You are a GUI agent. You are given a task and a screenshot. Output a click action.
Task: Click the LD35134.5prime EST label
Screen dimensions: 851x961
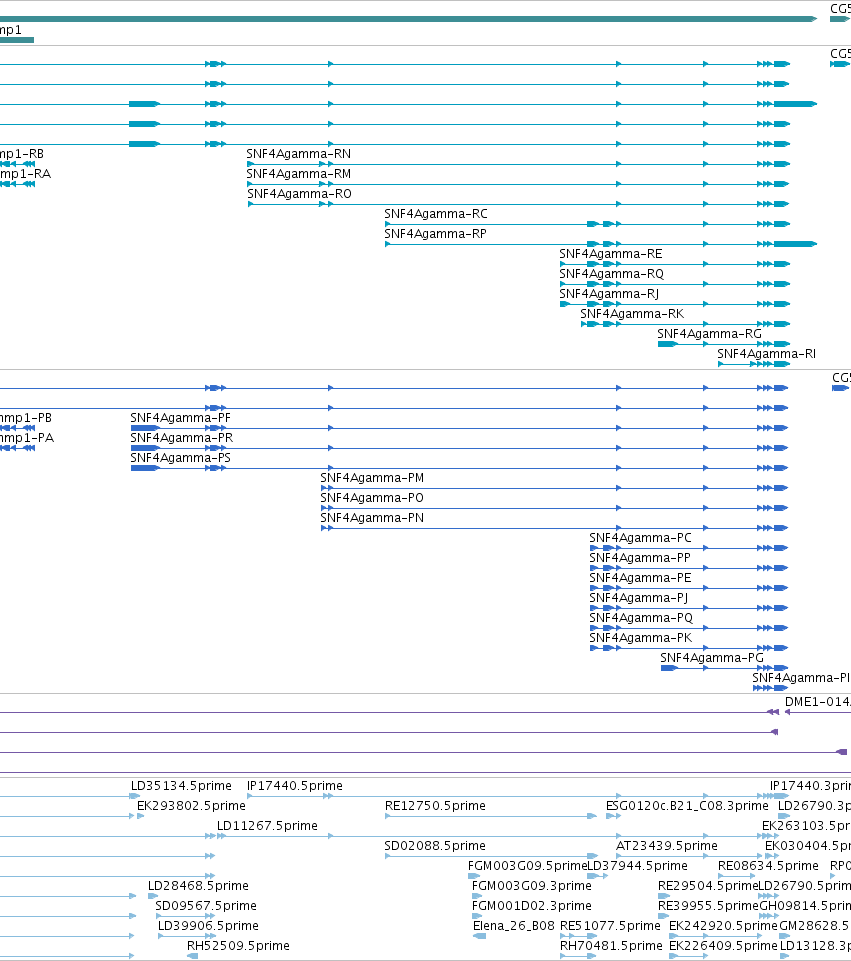[181, 786]
